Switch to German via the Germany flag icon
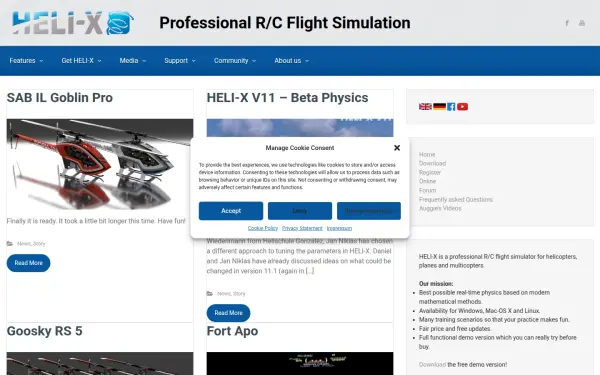 (439, 106)
